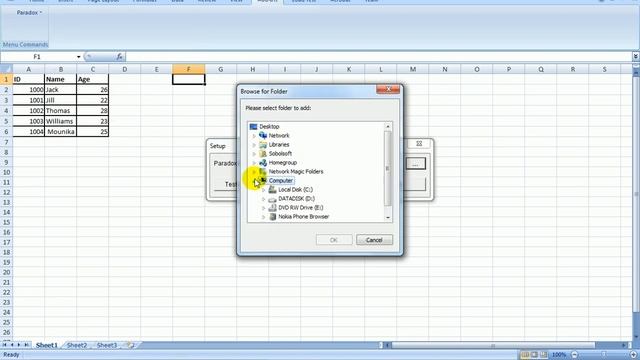Click cell with ID 1002
The image size is (640, 360).
[29, 111]
